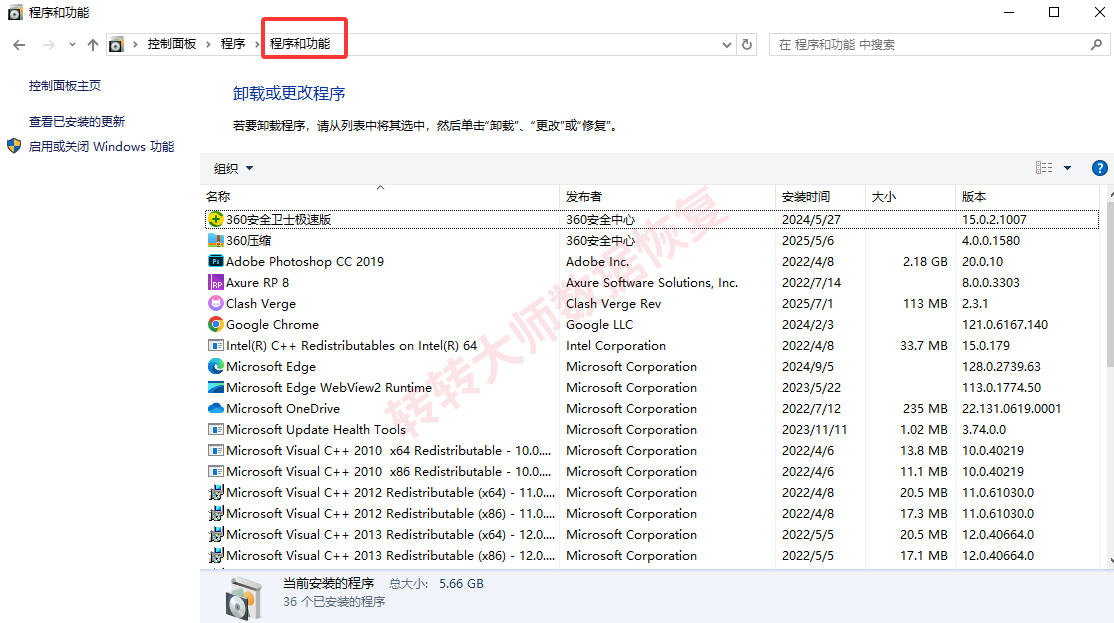Click the 360安全卫士极速版 program icon

(216, 220)
